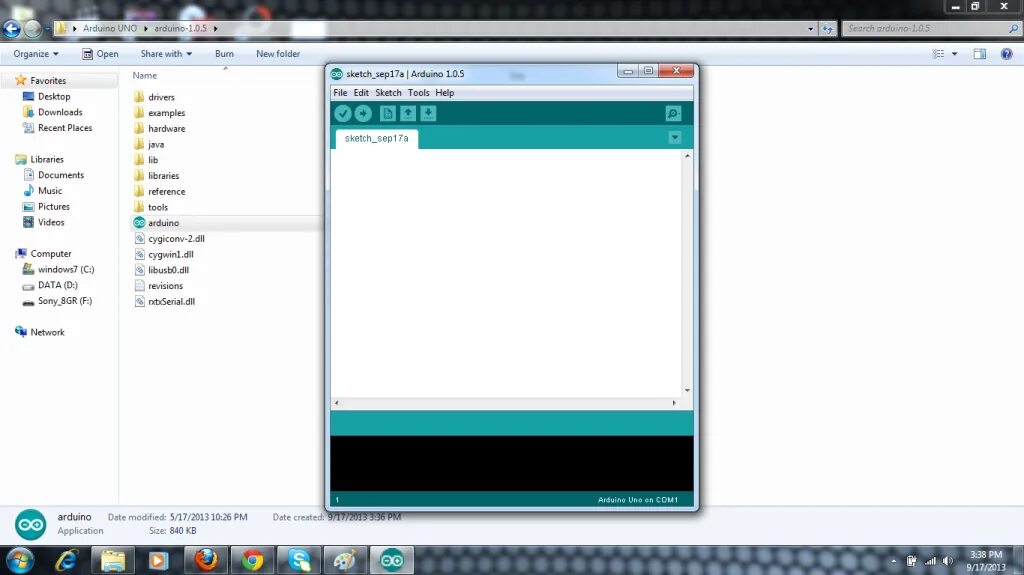The width and height of the screenshot is (1024, 575).
Task: Click the Windows Start orb
Action: (20, 561)
